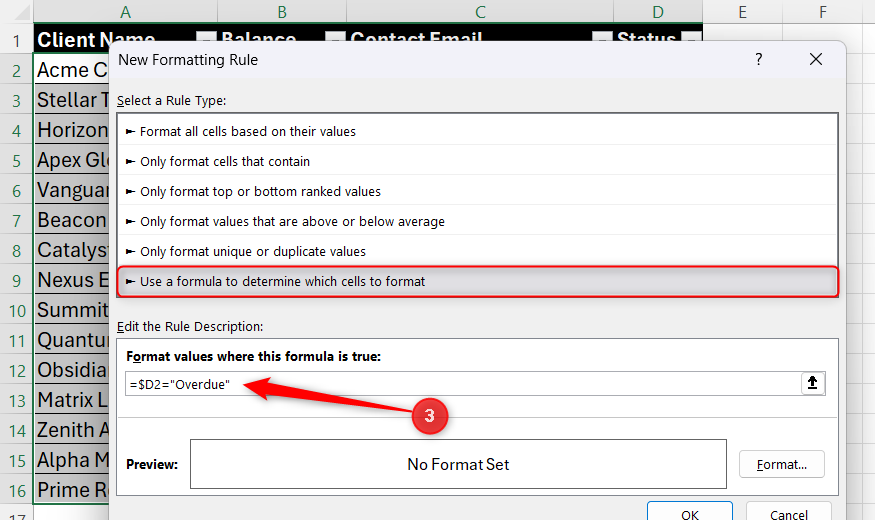Open the Balance column filter dropdown
Viewport: 875px width, 520px height.
pyautogui.click(x=335, y=37)
